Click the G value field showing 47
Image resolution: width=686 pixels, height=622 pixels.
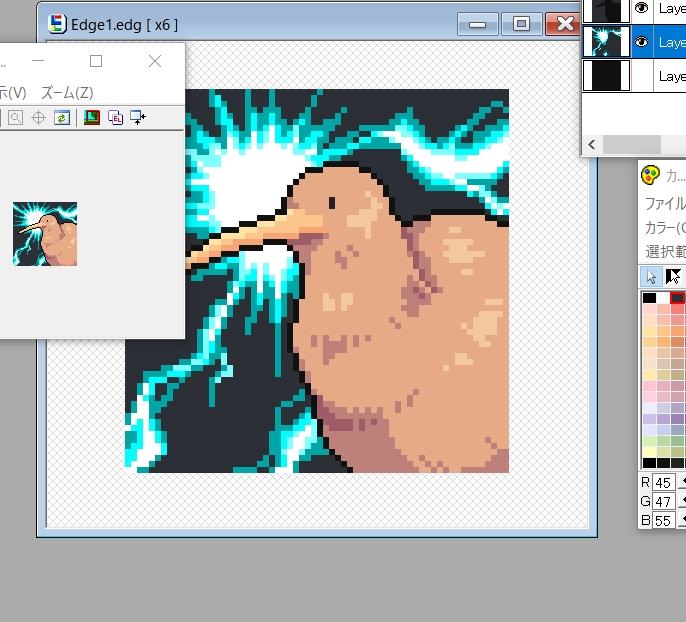[x=663, y=501]
